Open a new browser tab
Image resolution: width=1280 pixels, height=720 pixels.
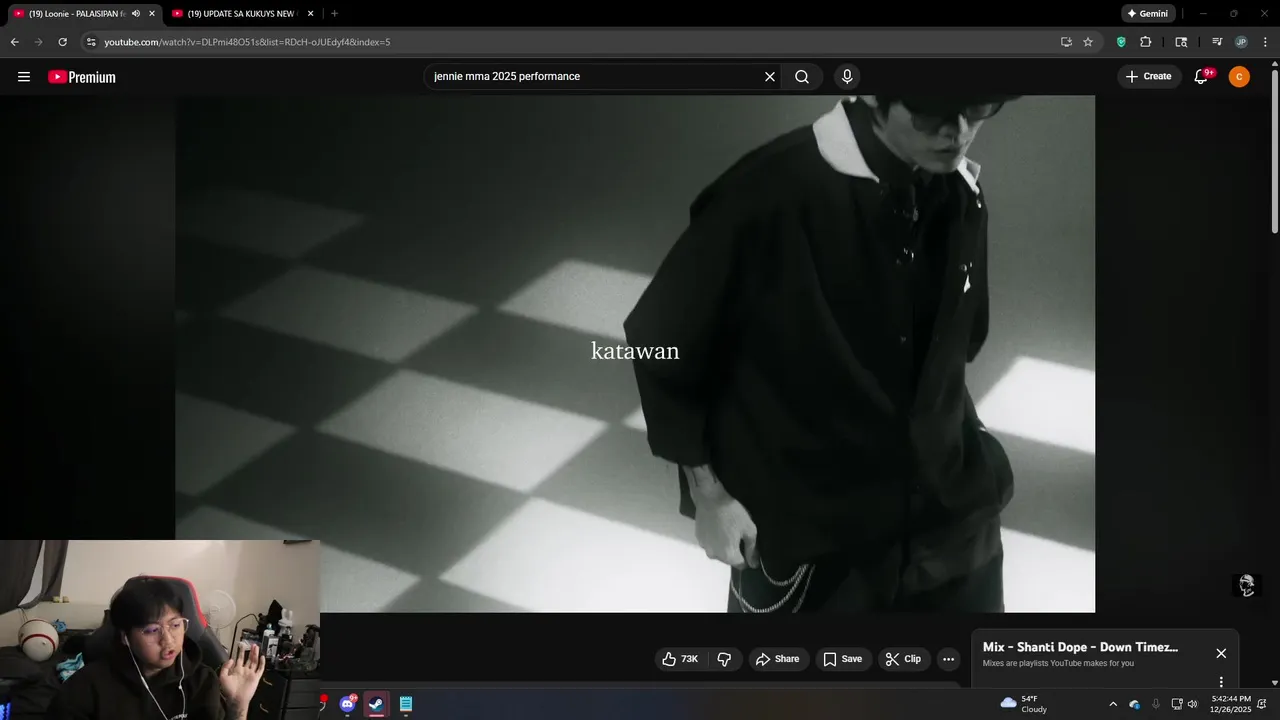pyautogui.click(x=334, y=14)
